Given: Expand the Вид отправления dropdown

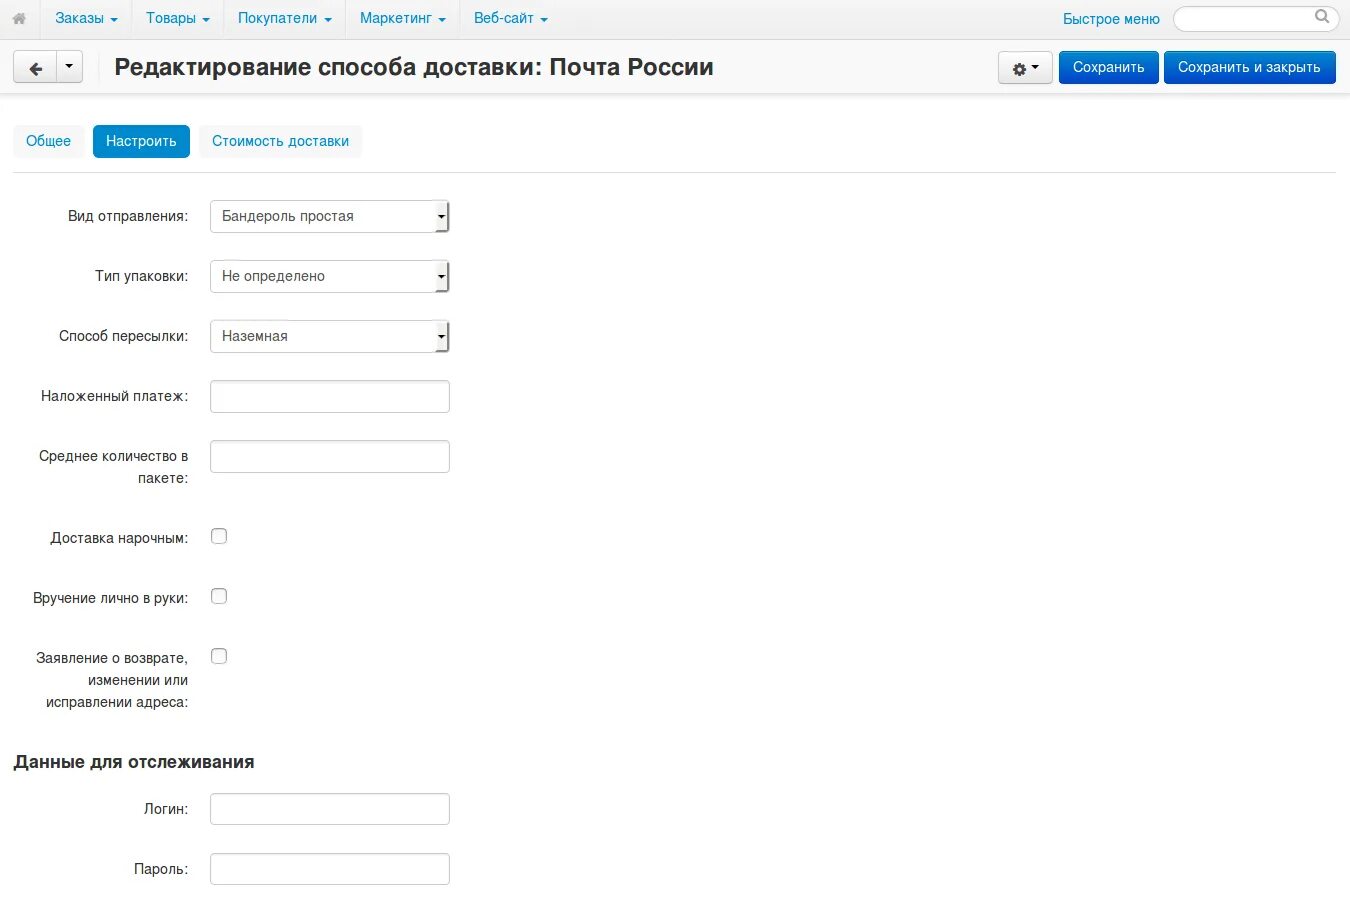Looking at the screenshot, I should tap(330, 216).
